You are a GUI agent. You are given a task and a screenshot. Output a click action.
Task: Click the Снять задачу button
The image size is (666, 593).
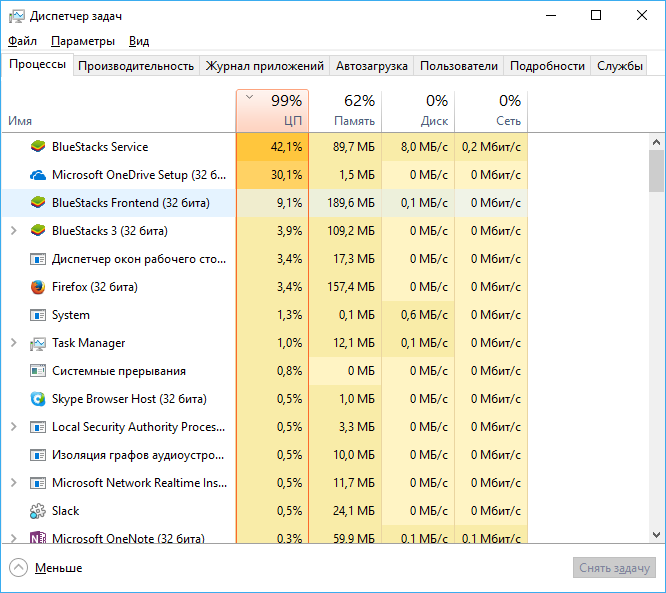[x=614, y=568]
